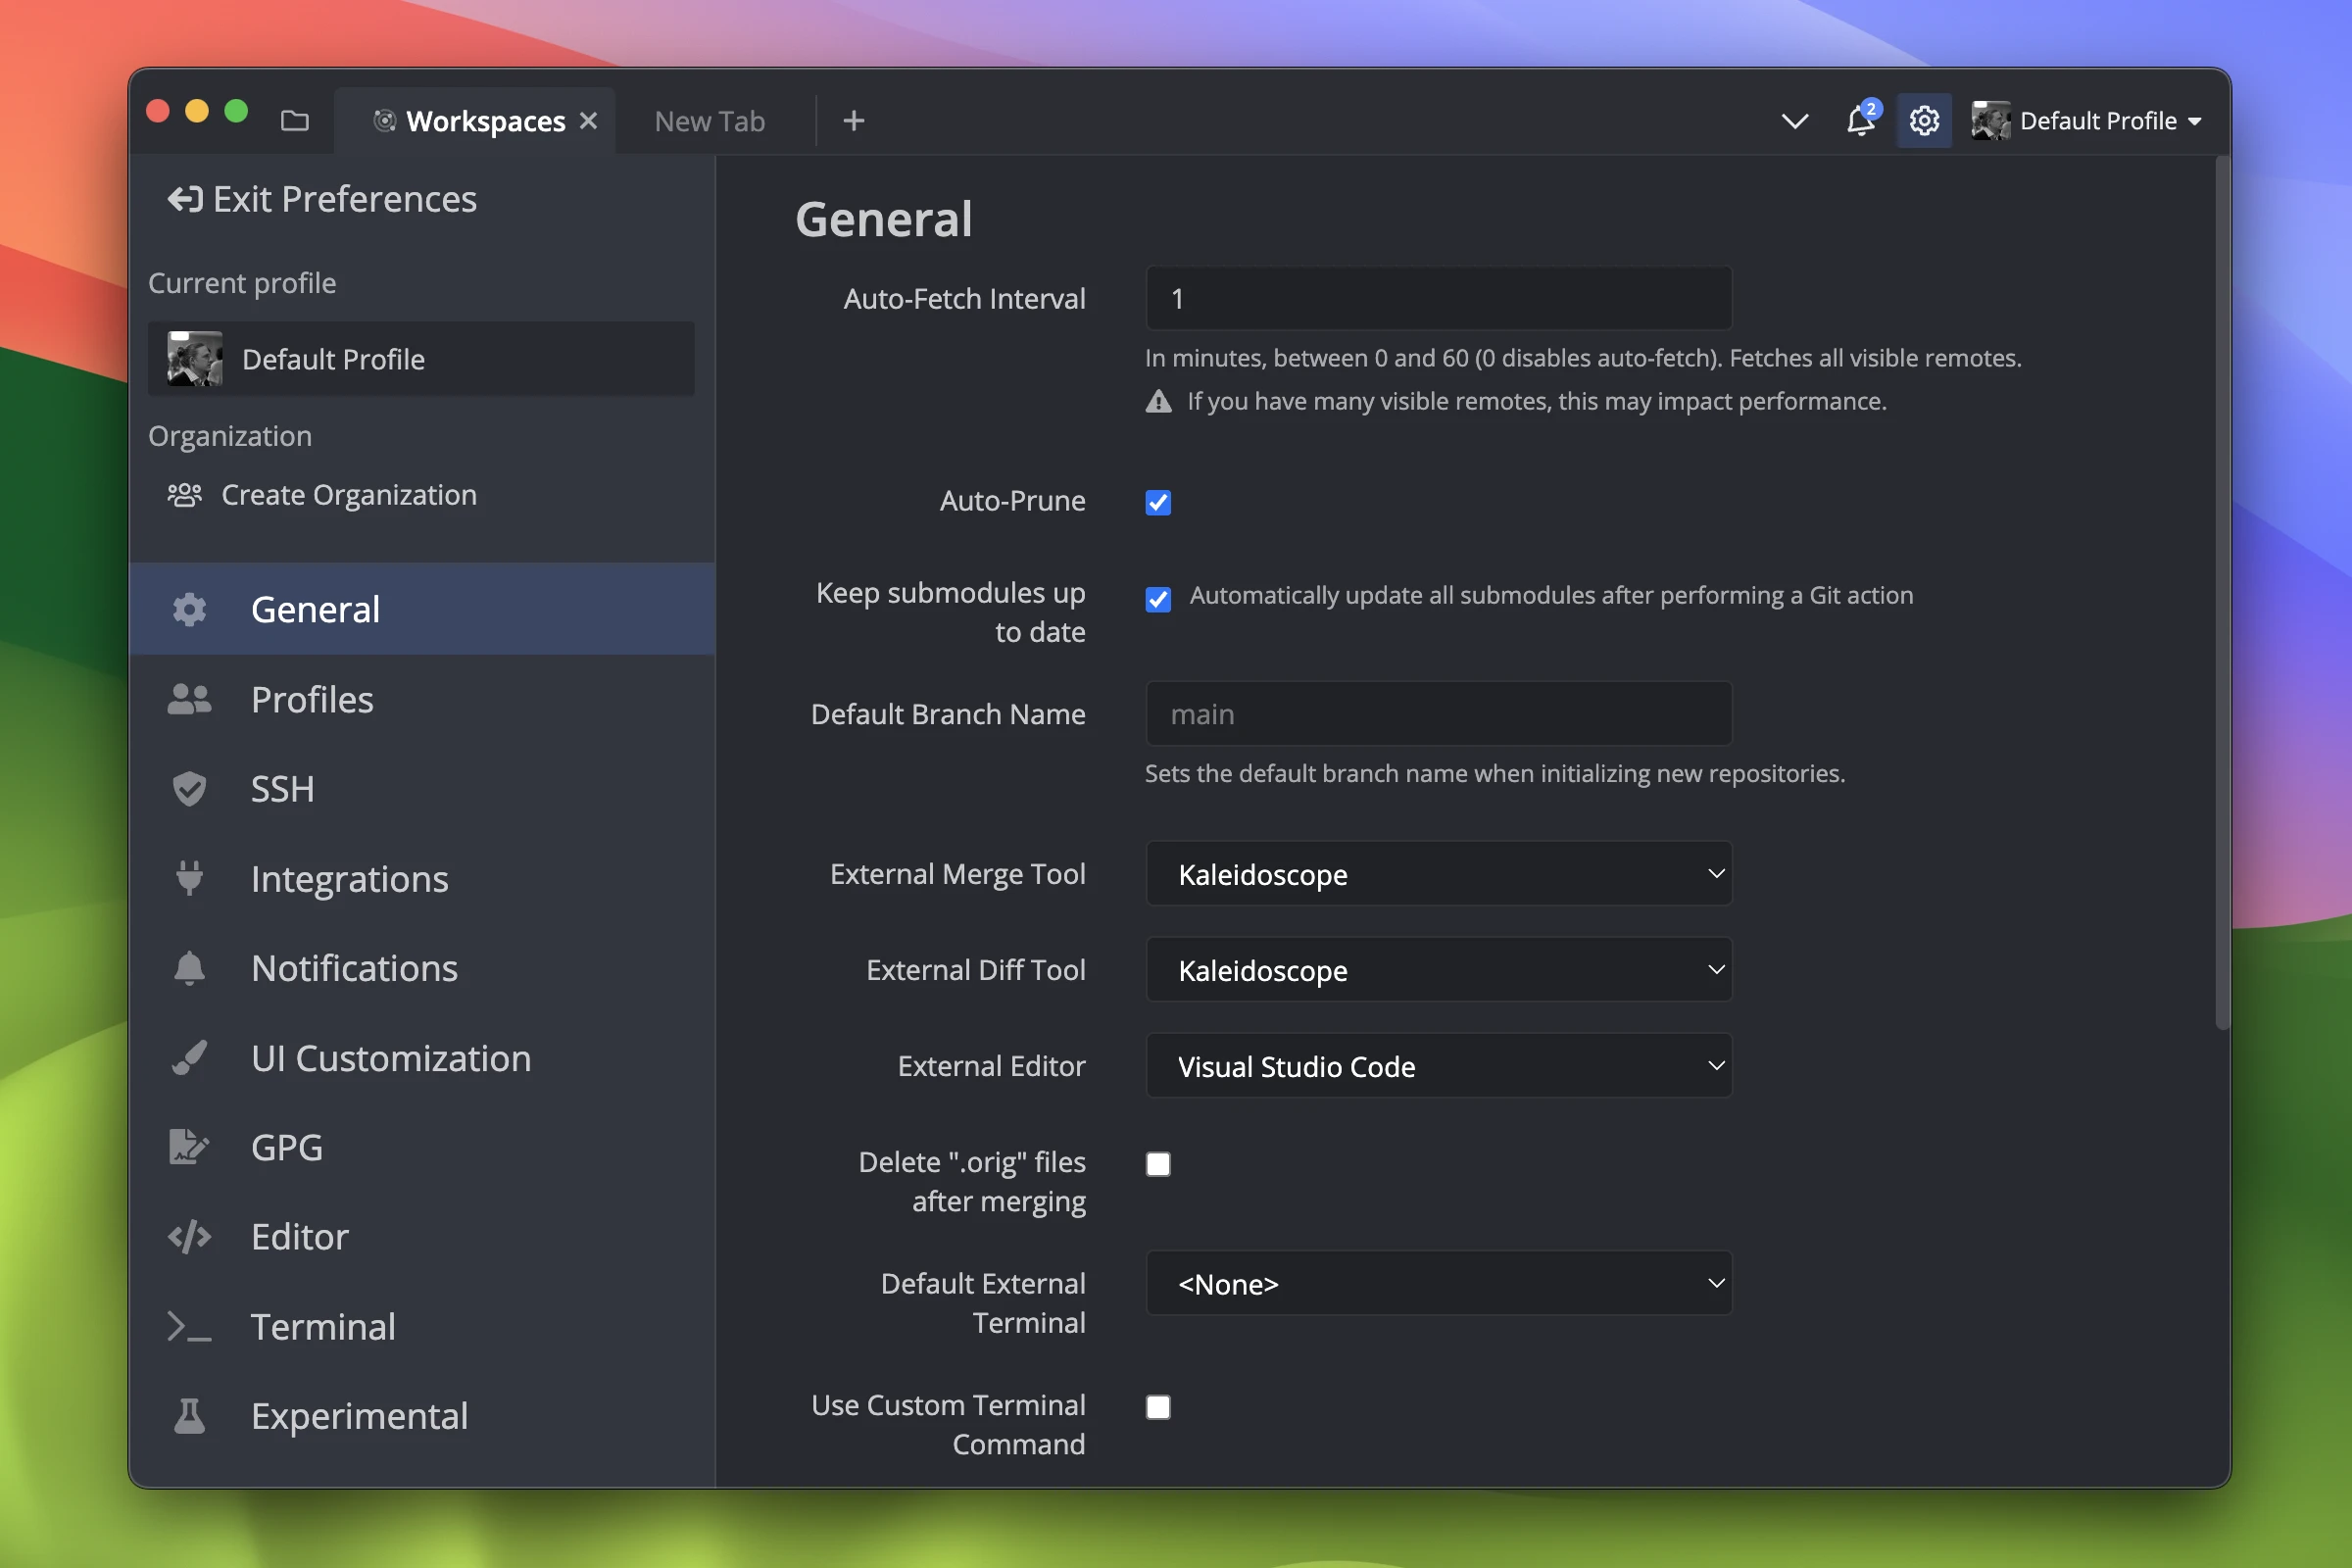Click the GPG signature icon in sidebar

tap(189, 1147)
